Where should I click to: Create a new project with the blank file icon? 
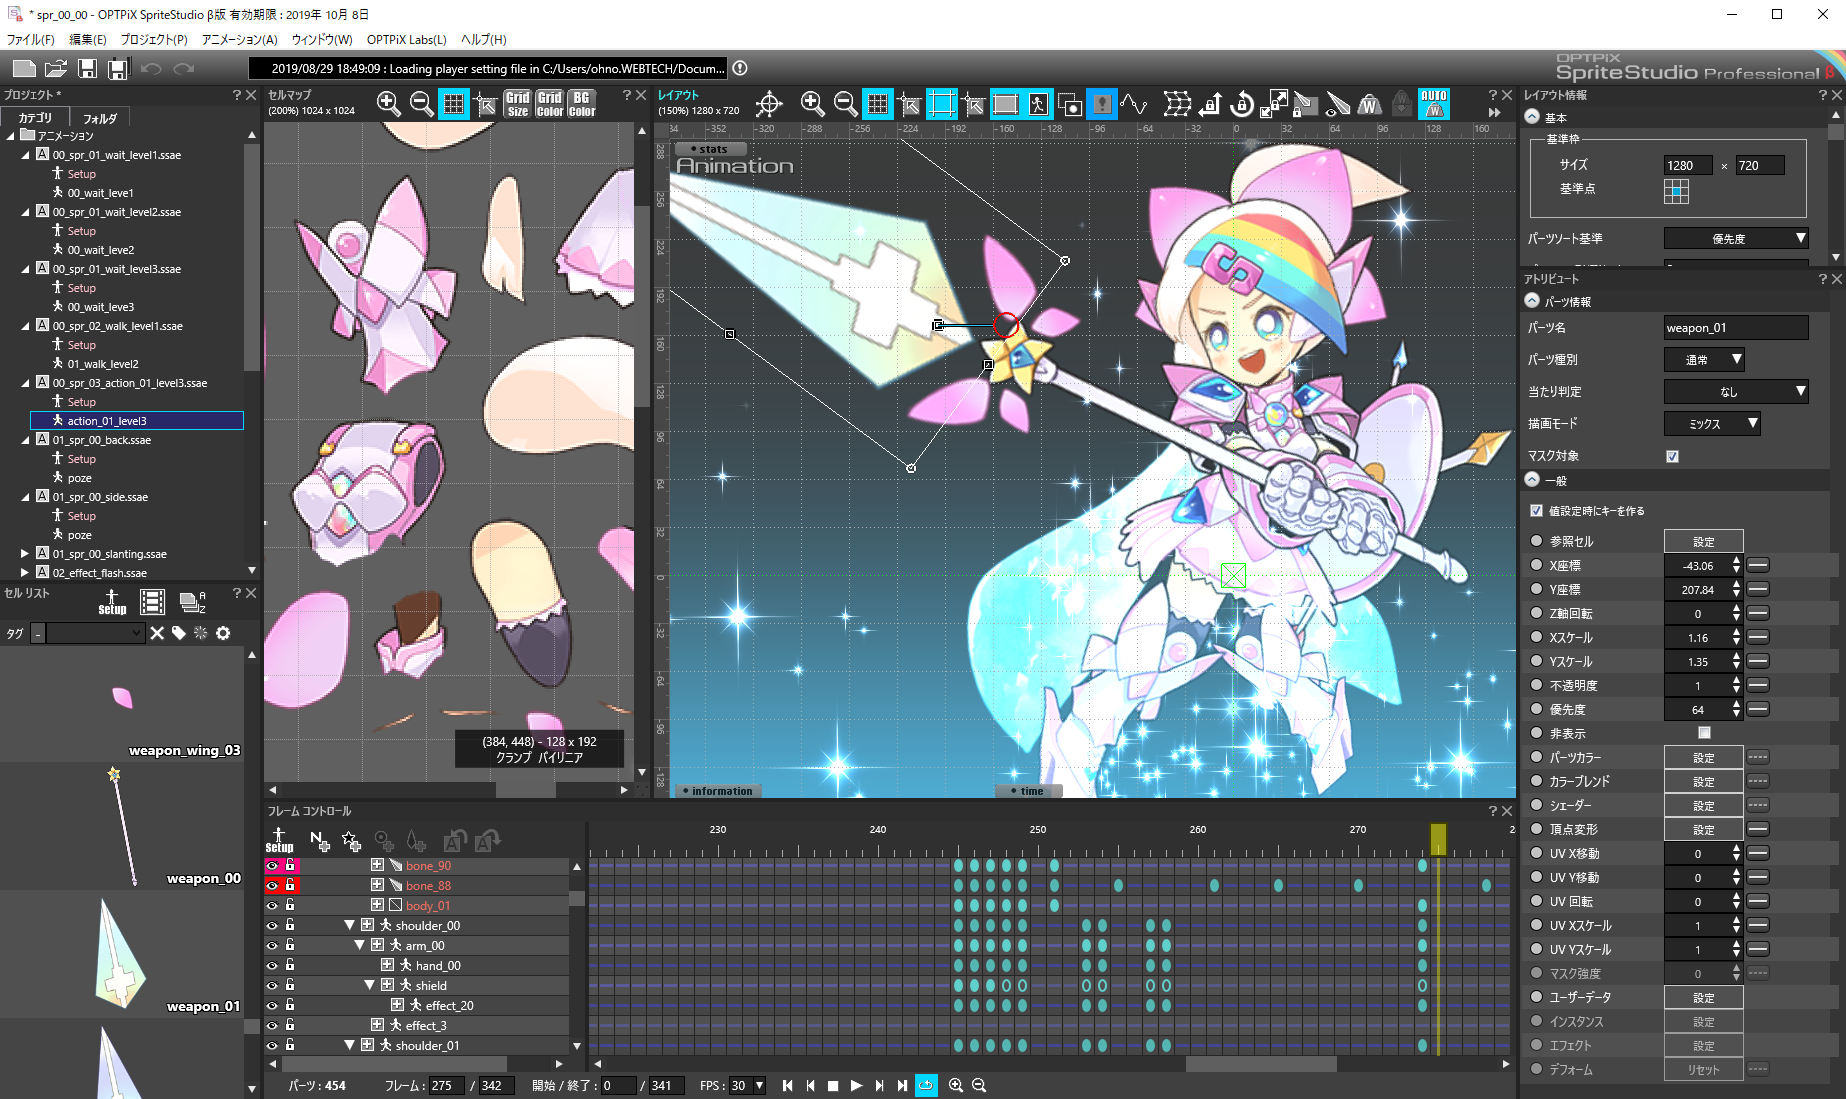point(24,68)
